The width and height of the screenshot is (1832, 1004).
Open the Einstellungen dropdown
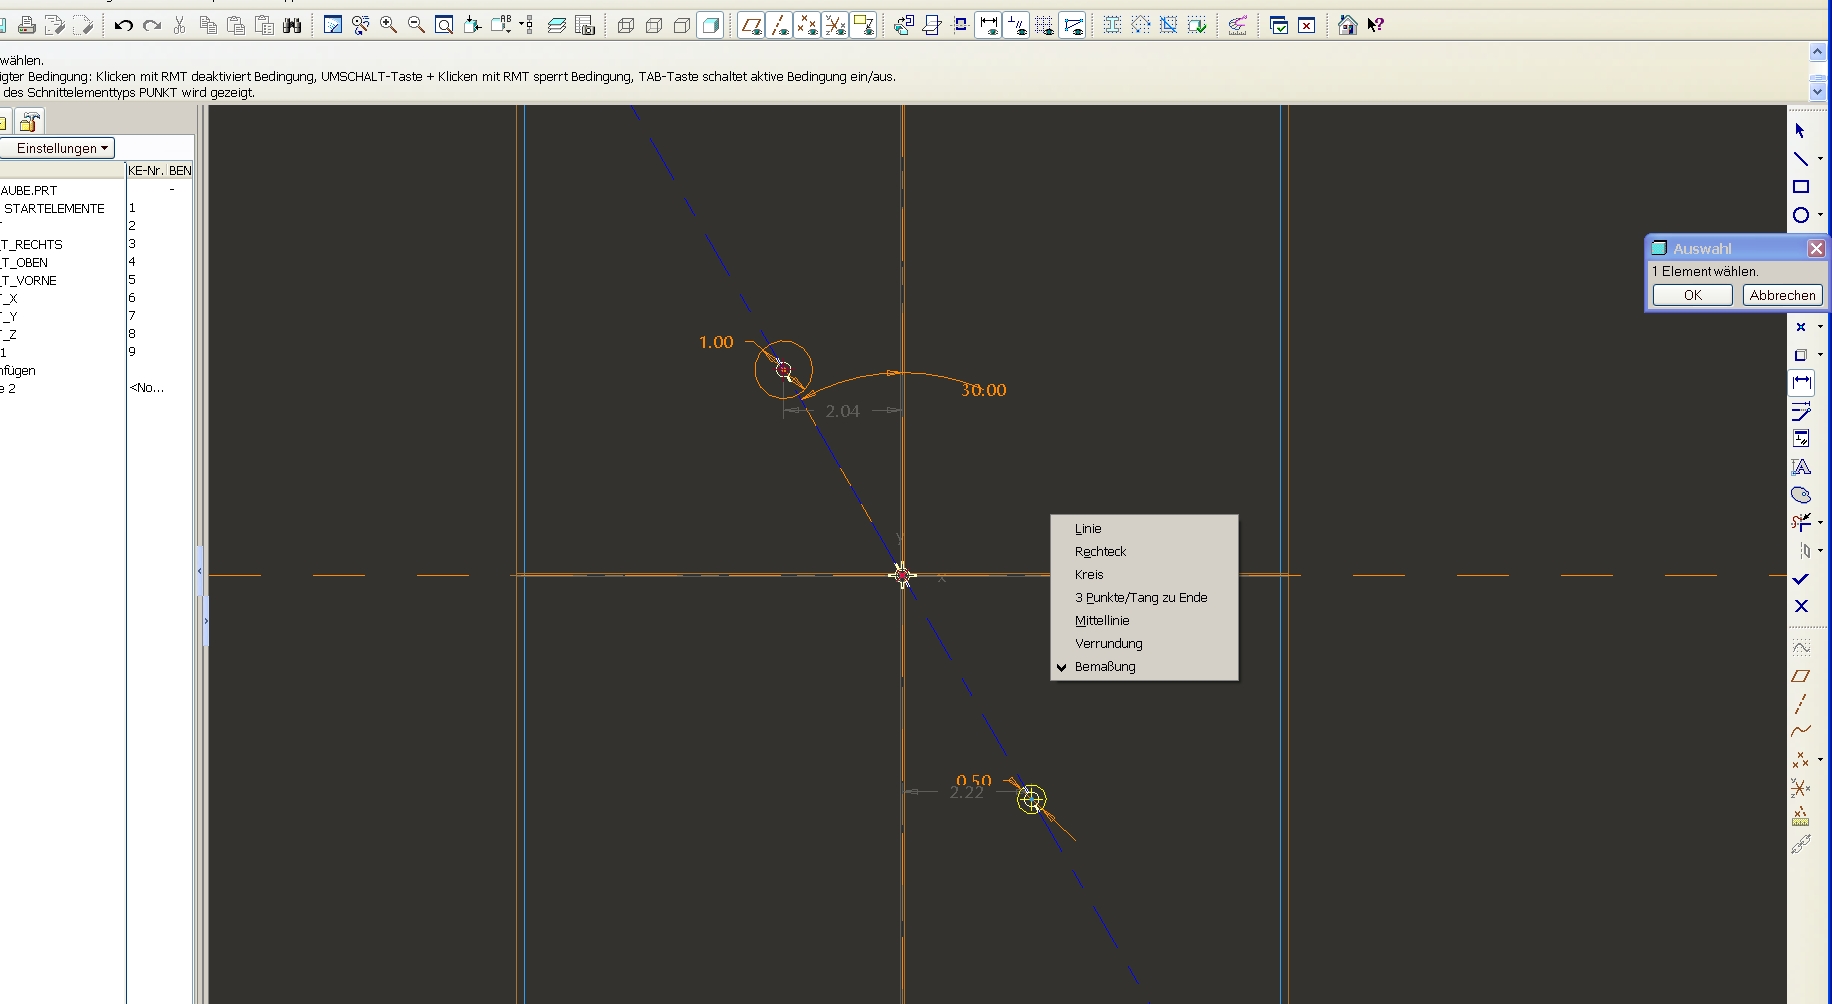(60, 148)
